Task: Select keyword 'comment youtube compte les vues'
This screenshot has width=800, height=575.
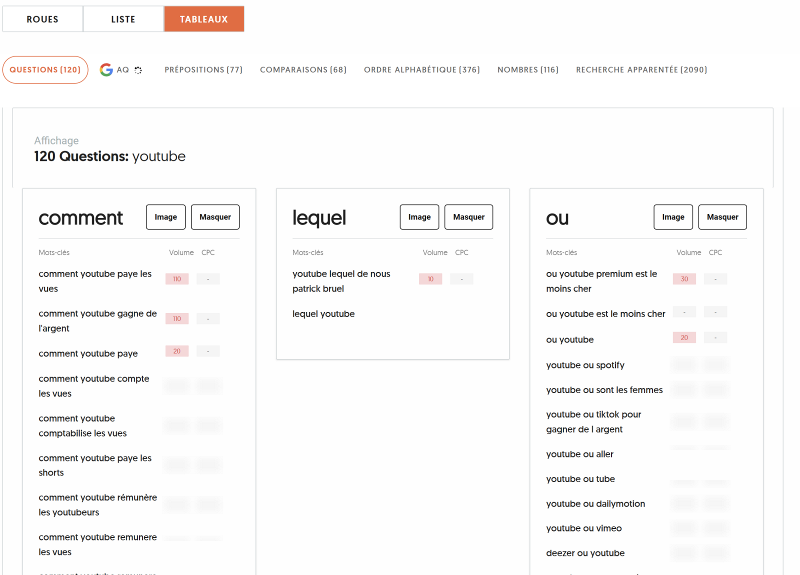Action: pyautogui.click(x=94, y=386)
